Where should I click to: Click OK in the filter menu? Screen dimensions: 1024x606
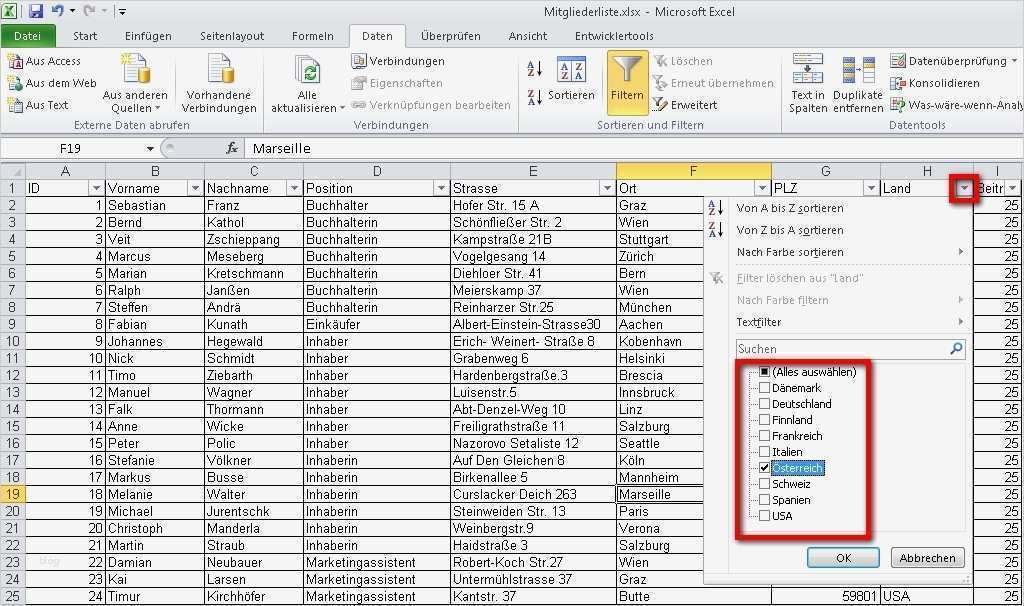[843, 558]
